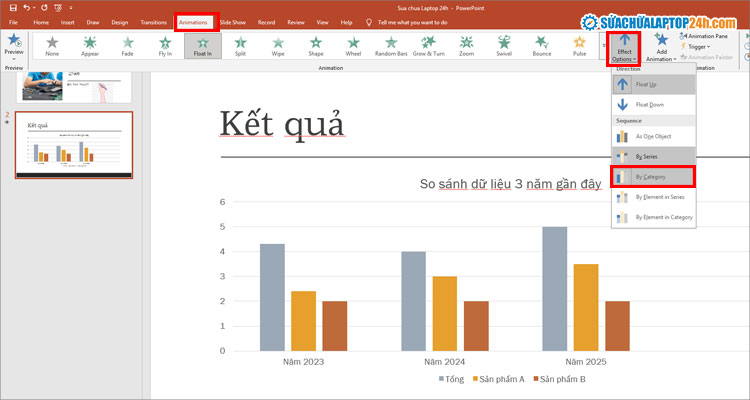Open the Review tab

coord(296,22)
